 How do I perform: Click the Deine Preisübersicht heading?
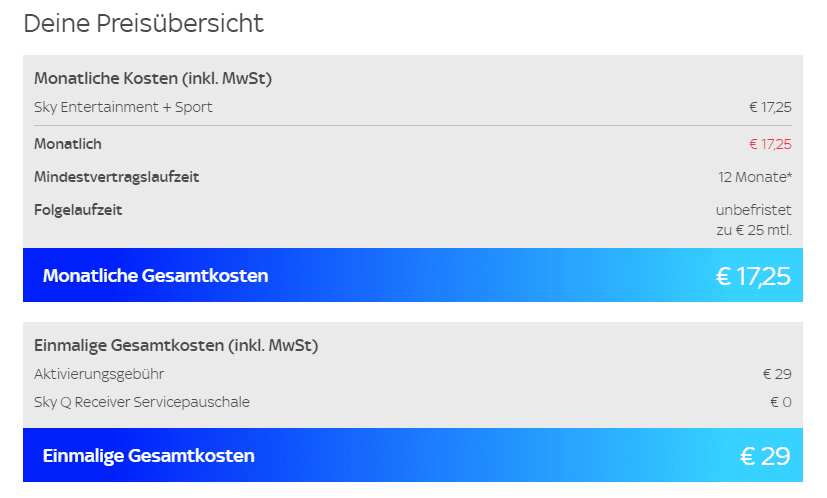(x=143, y=24)
